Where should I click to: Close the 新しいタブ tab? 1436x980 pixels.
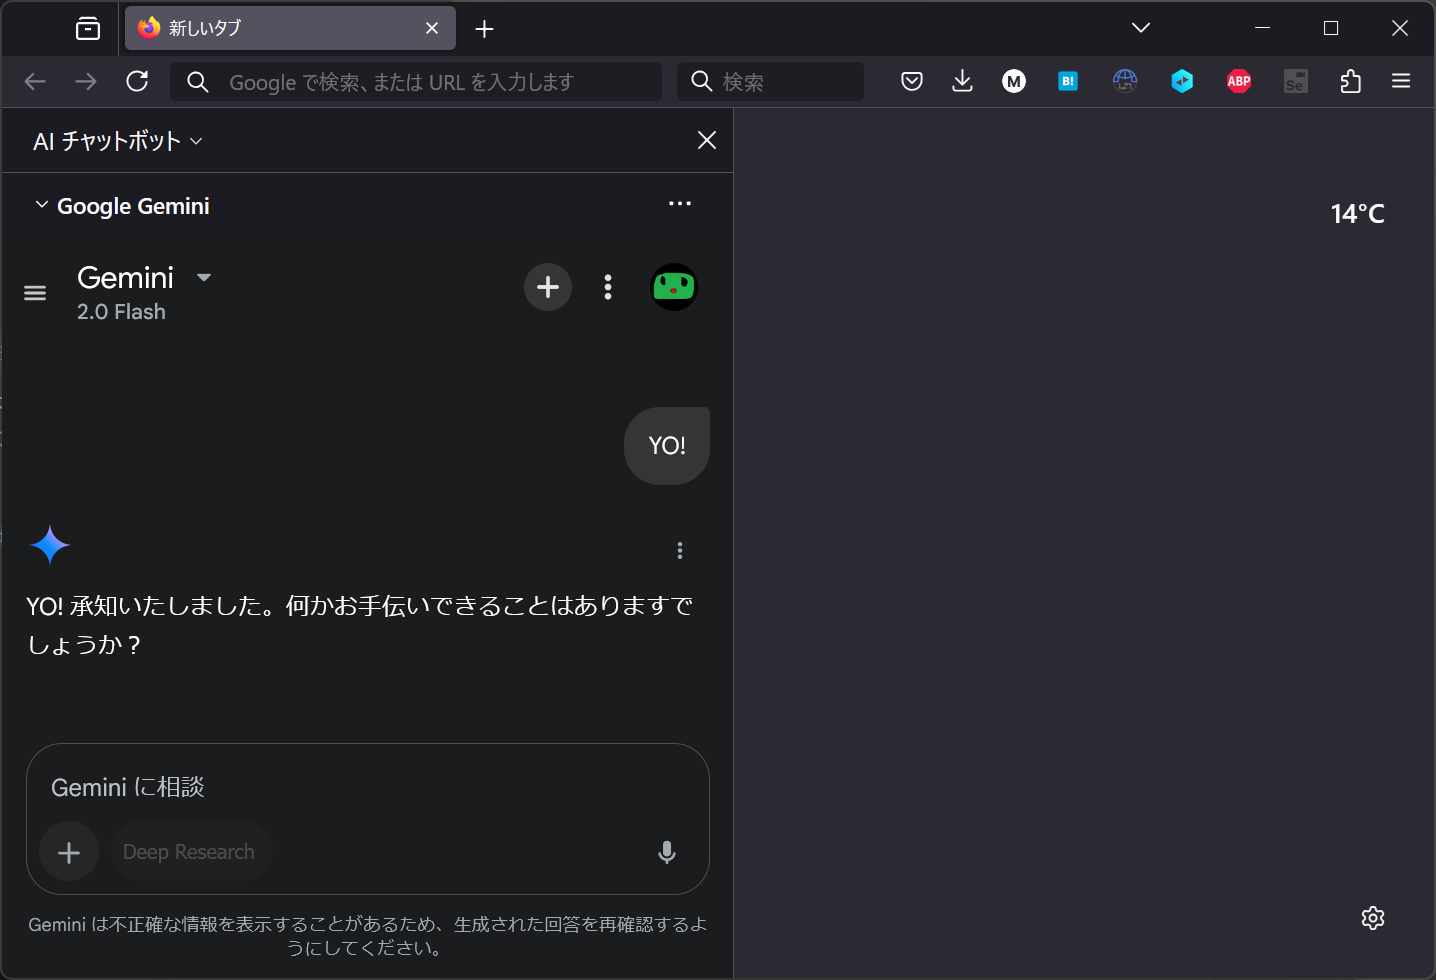pos(432,28)
